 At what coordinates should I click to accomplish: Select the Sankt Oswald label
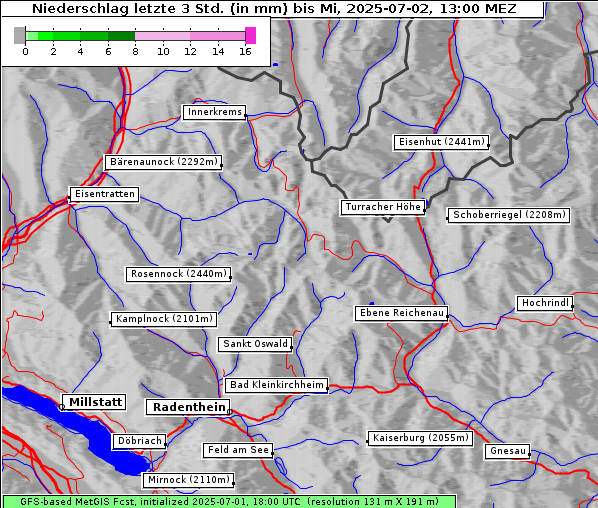[255, 344]
